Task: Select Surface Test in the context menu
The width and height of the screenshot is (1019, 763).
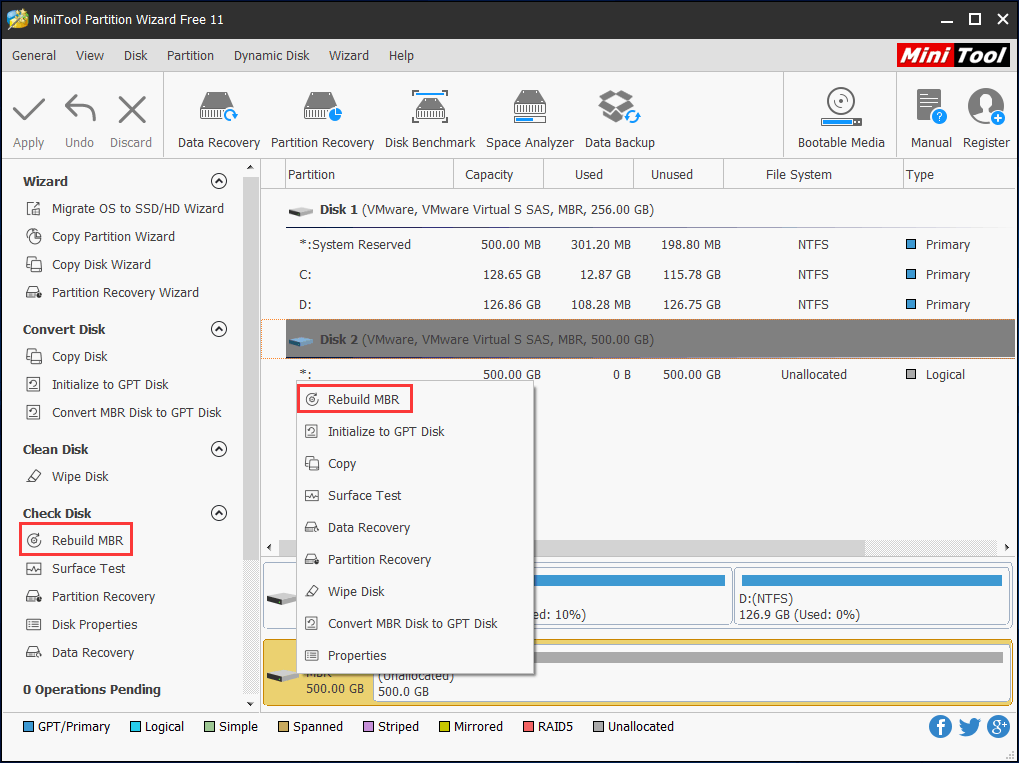Action: click(x=415, y=495)
